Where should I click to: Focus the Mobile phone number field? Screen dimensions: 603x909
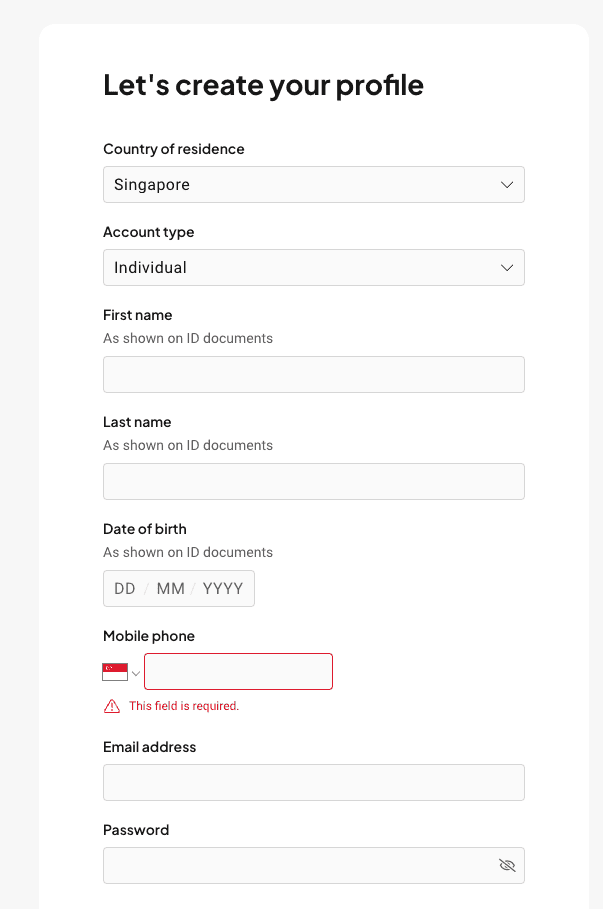pyautogui.click(x=238, y=672)
